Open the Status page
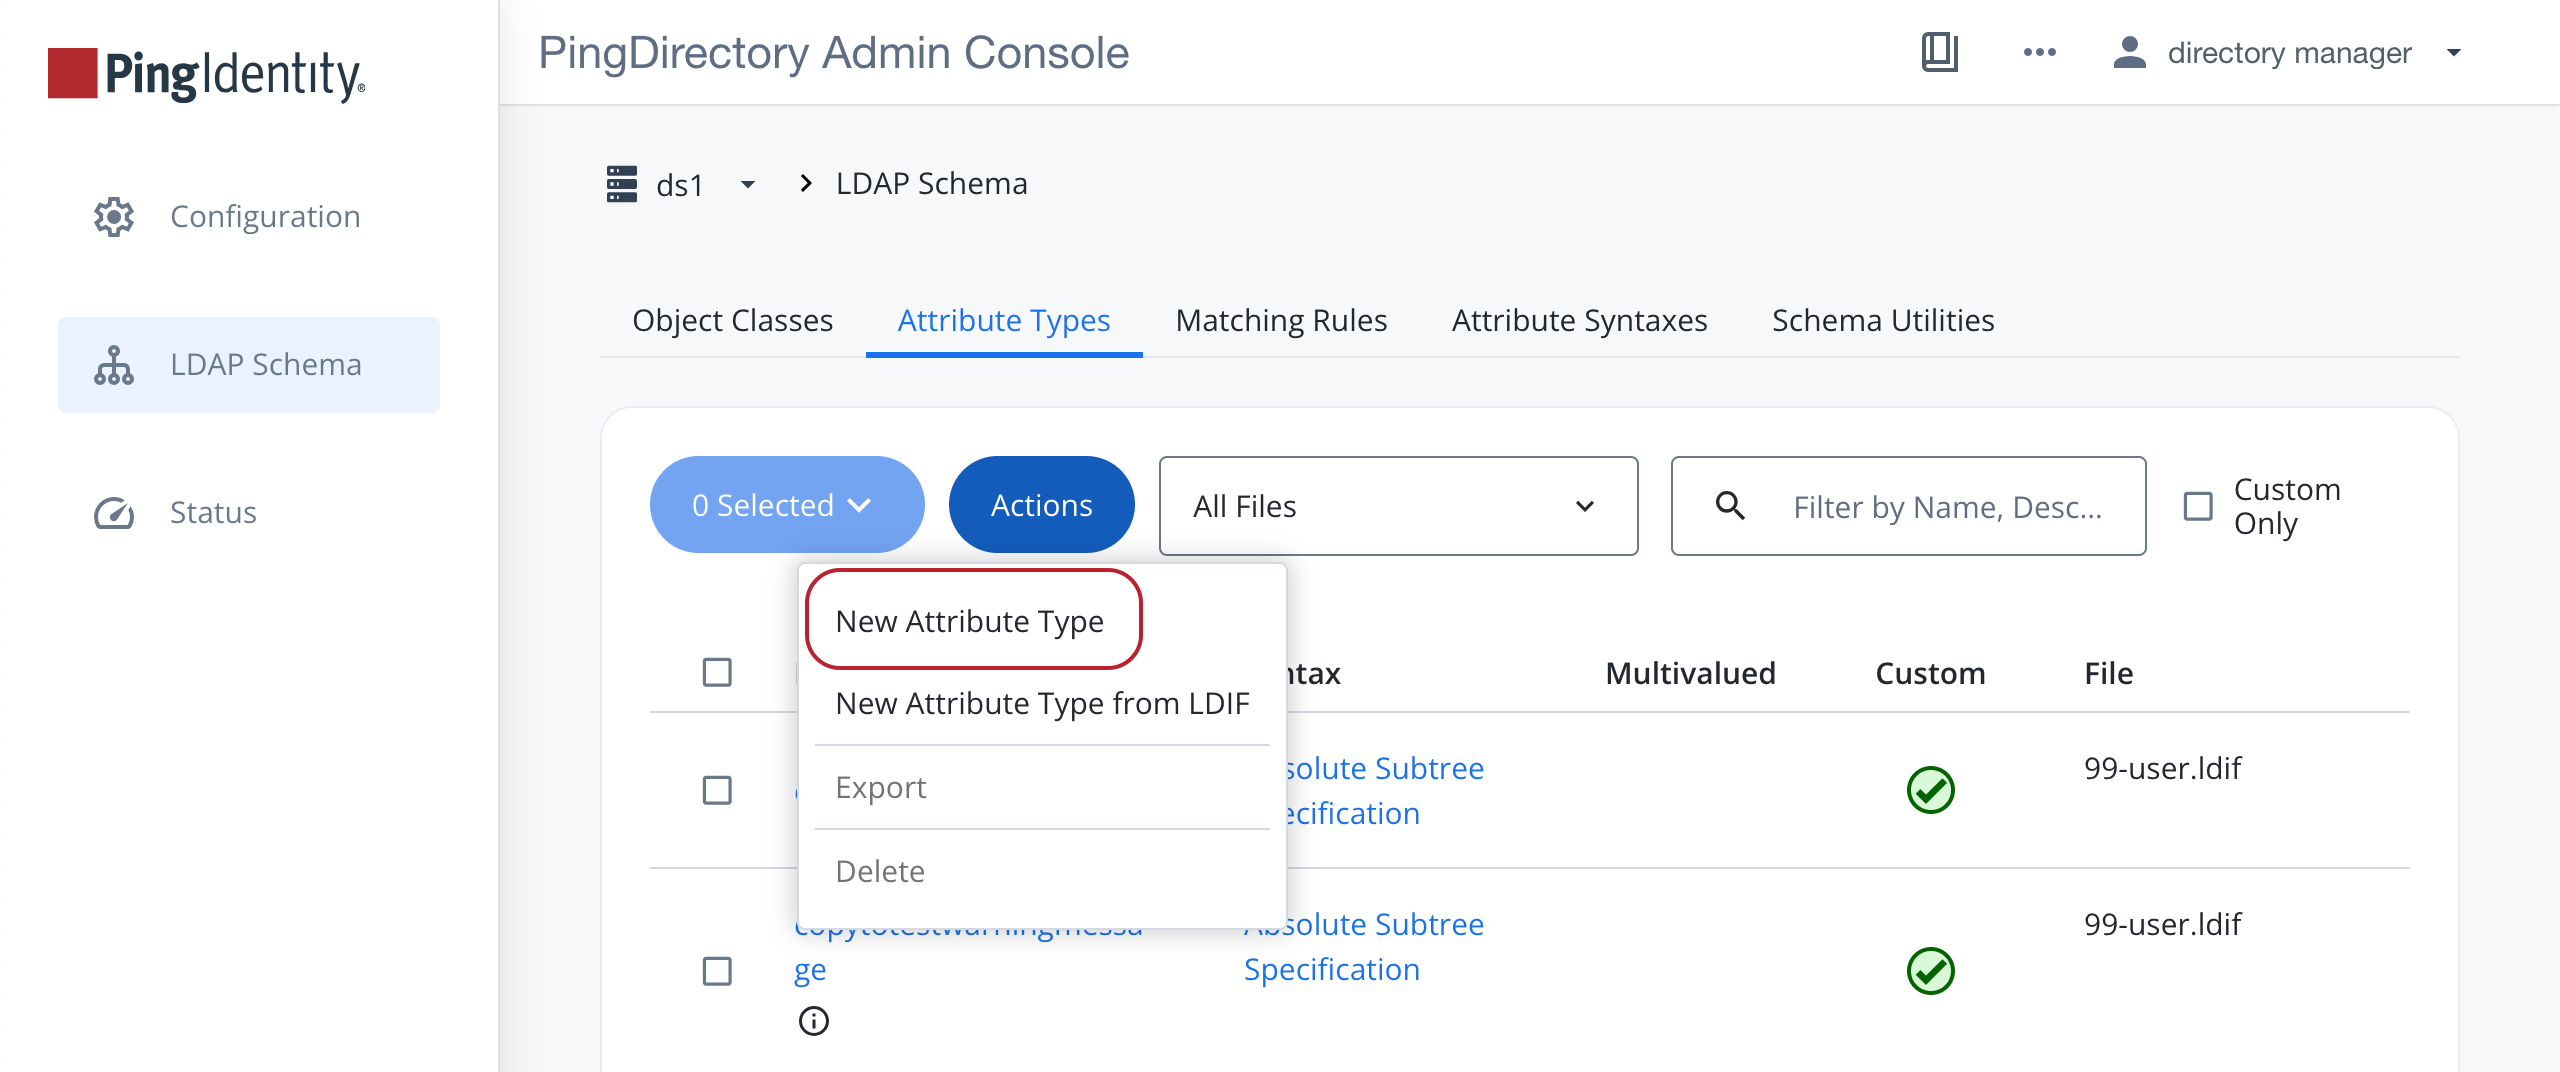Screen dimensions: 2560x1072 (x=212, y=512)
